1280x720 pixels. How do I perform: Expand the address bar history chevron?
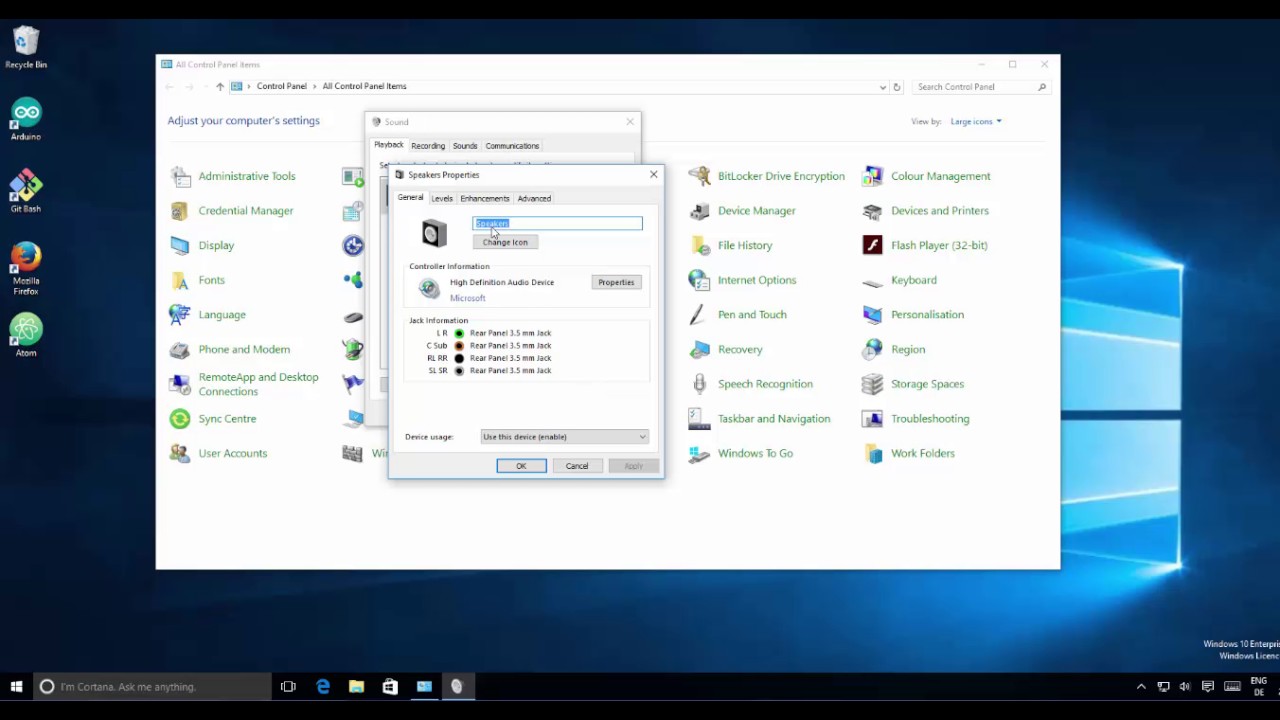[882, 86]
